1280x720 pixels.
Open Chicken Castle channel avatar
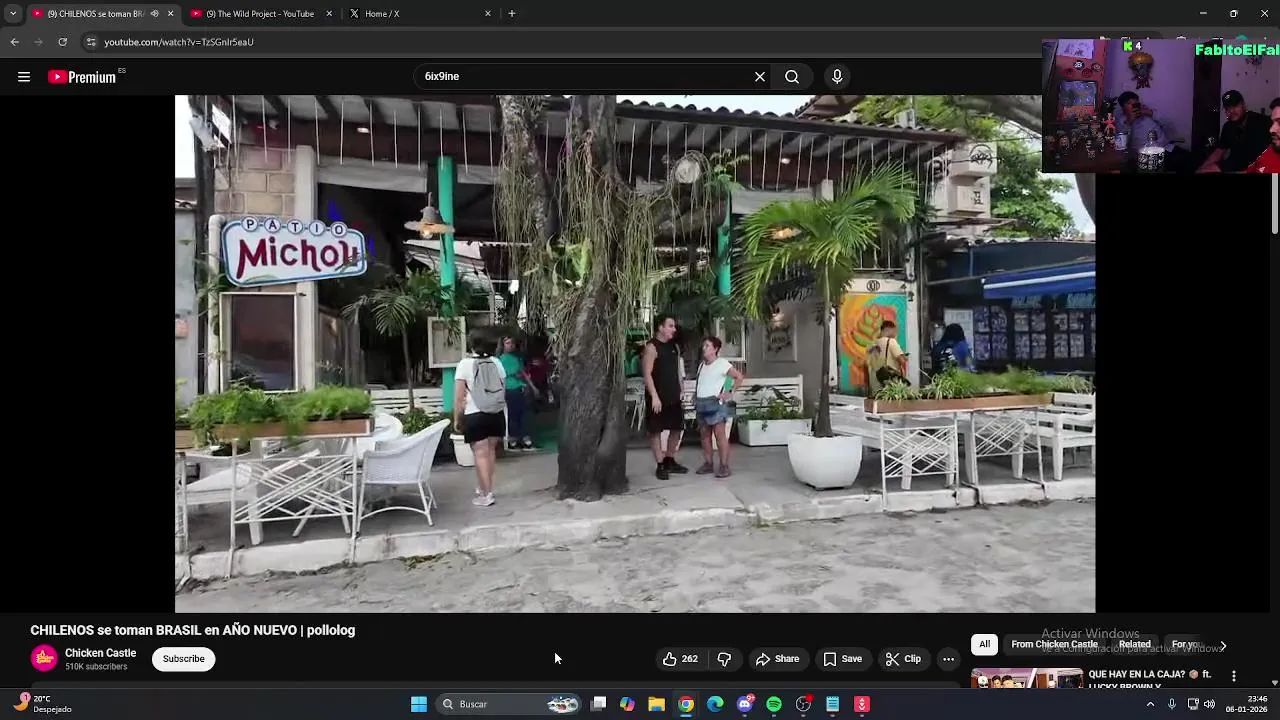44,658
